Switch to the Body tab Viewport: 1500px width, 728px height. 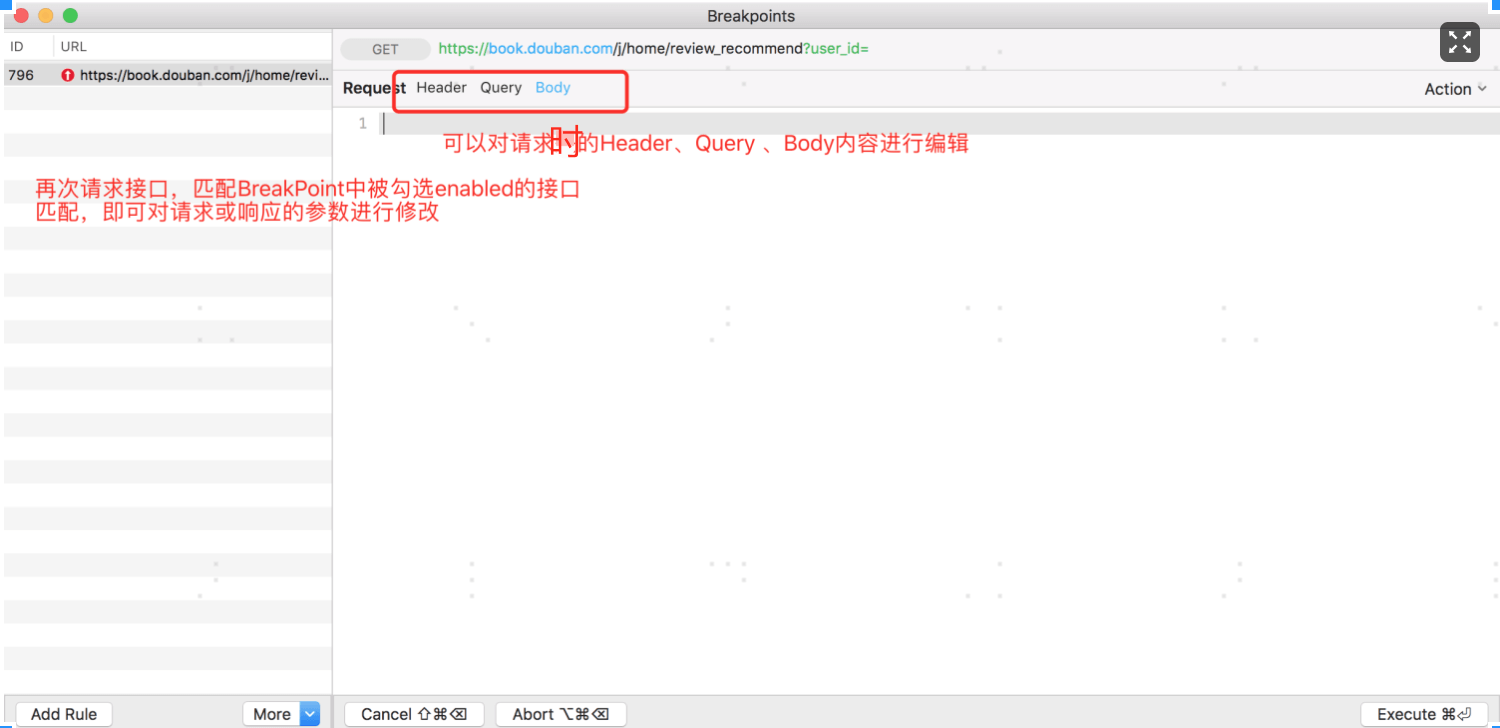(553, 88)
